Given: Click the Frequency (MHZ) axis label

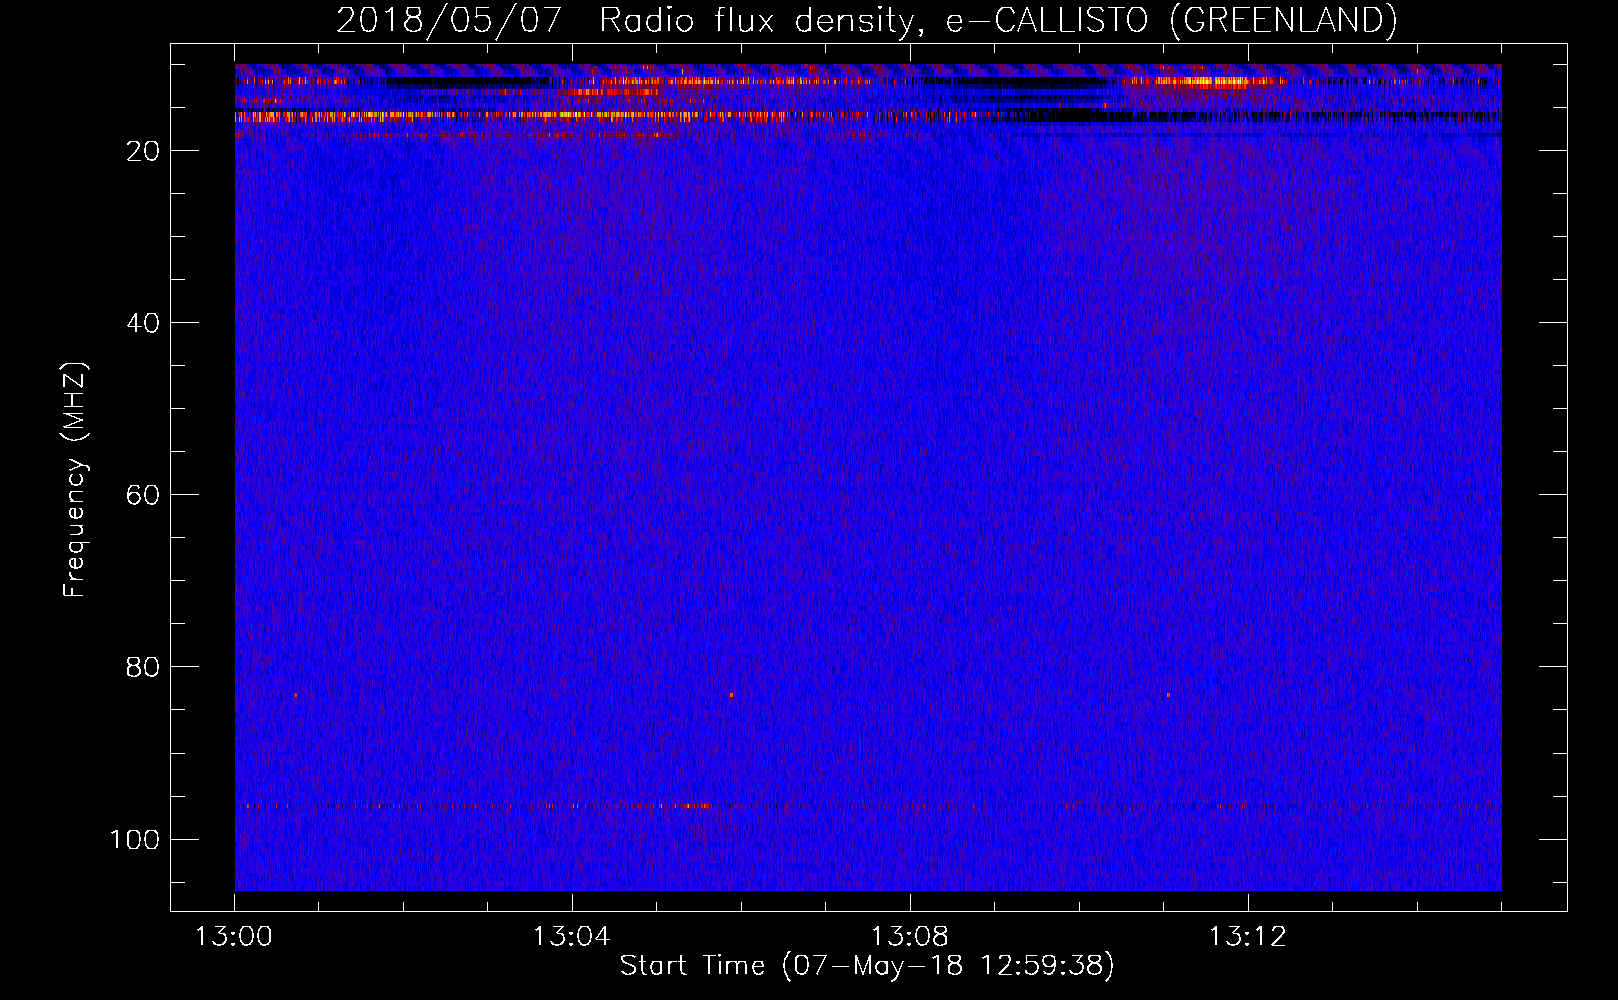Looking at the screenshot, I should [x=75, y=480].
